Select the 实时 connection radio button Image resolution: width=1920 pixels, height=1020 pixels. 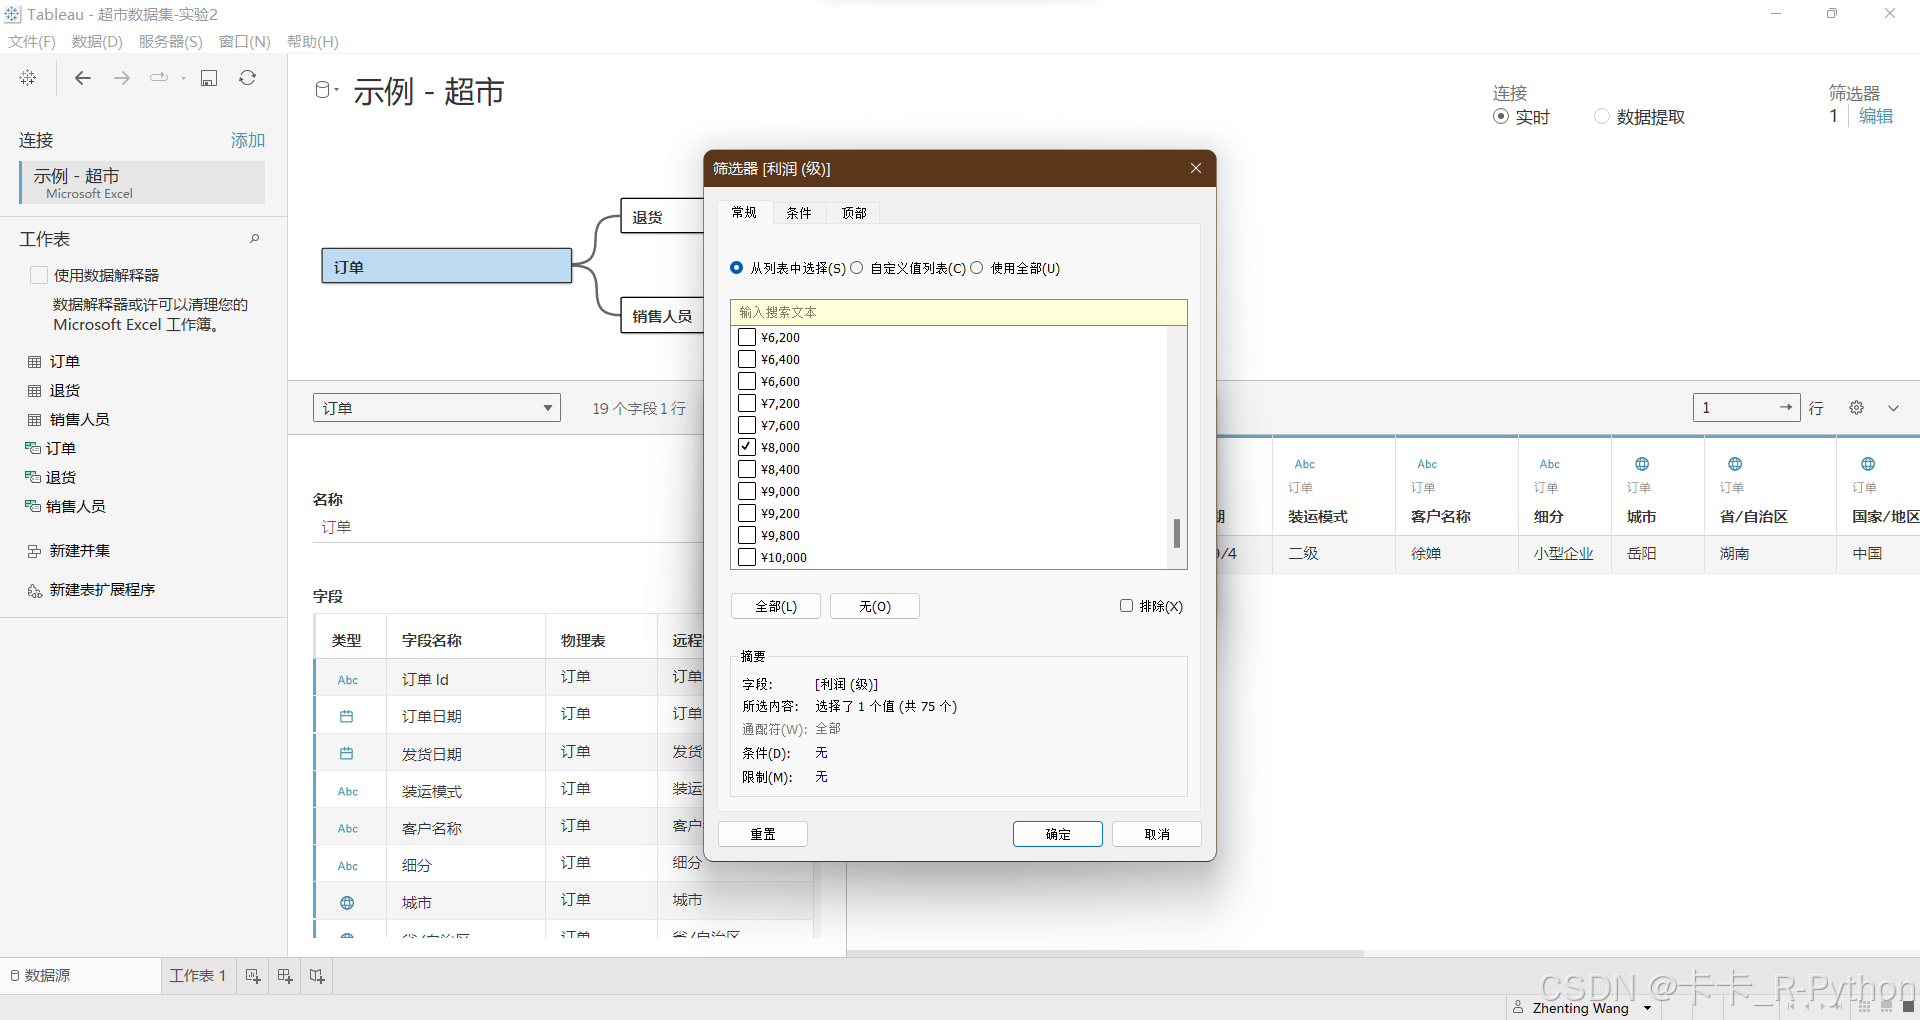point(1501,116)
